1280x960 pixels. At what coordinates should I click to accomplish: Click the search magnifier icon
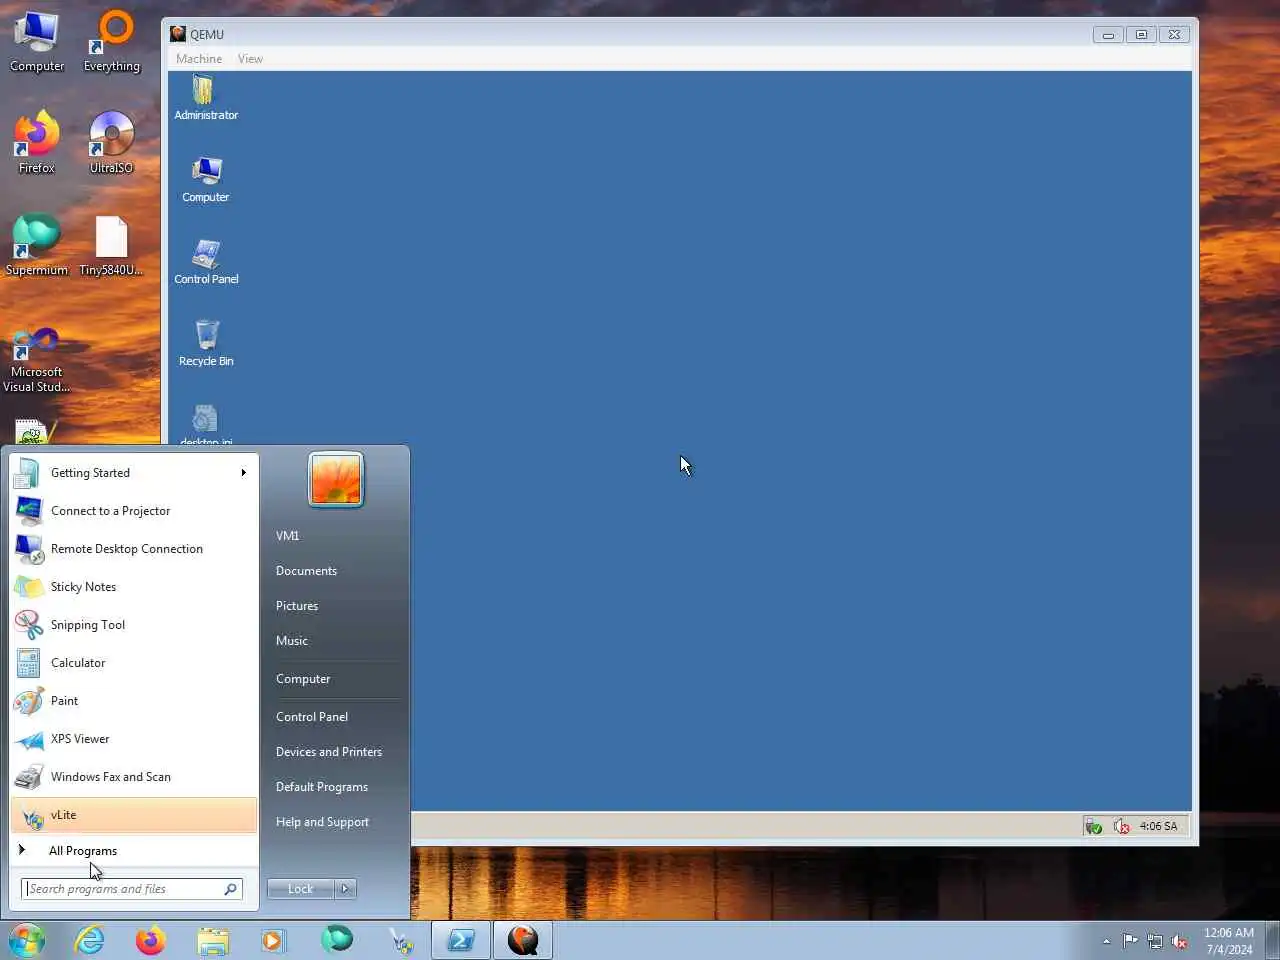[231, 889]
